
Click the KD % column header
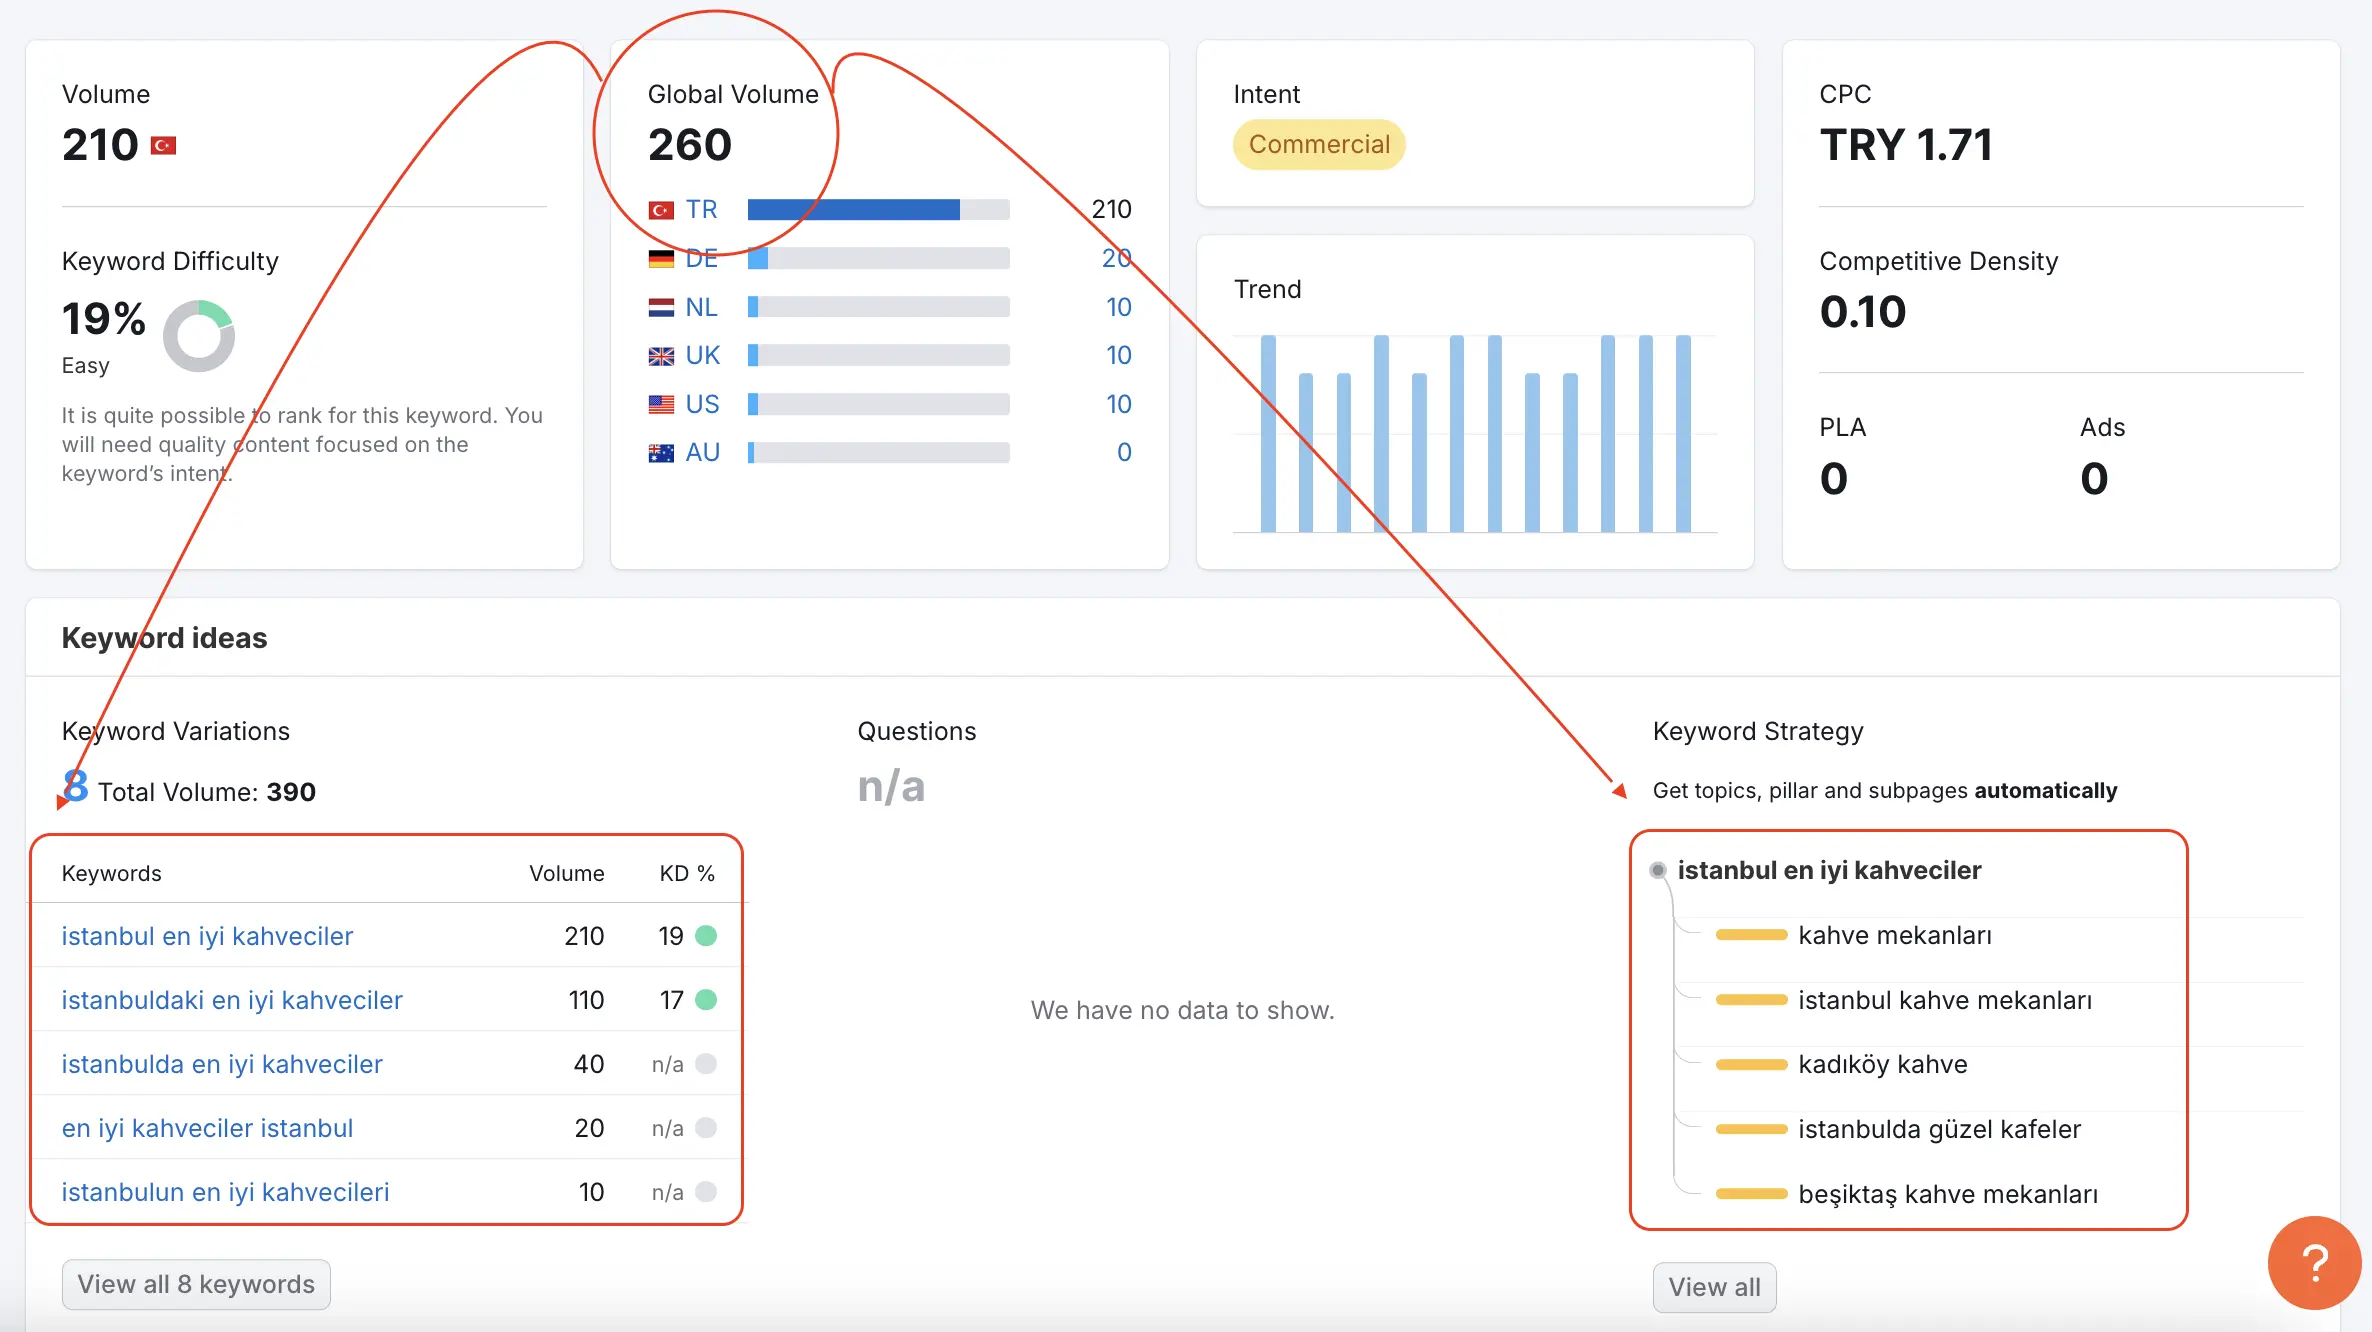tap(687, 873)
